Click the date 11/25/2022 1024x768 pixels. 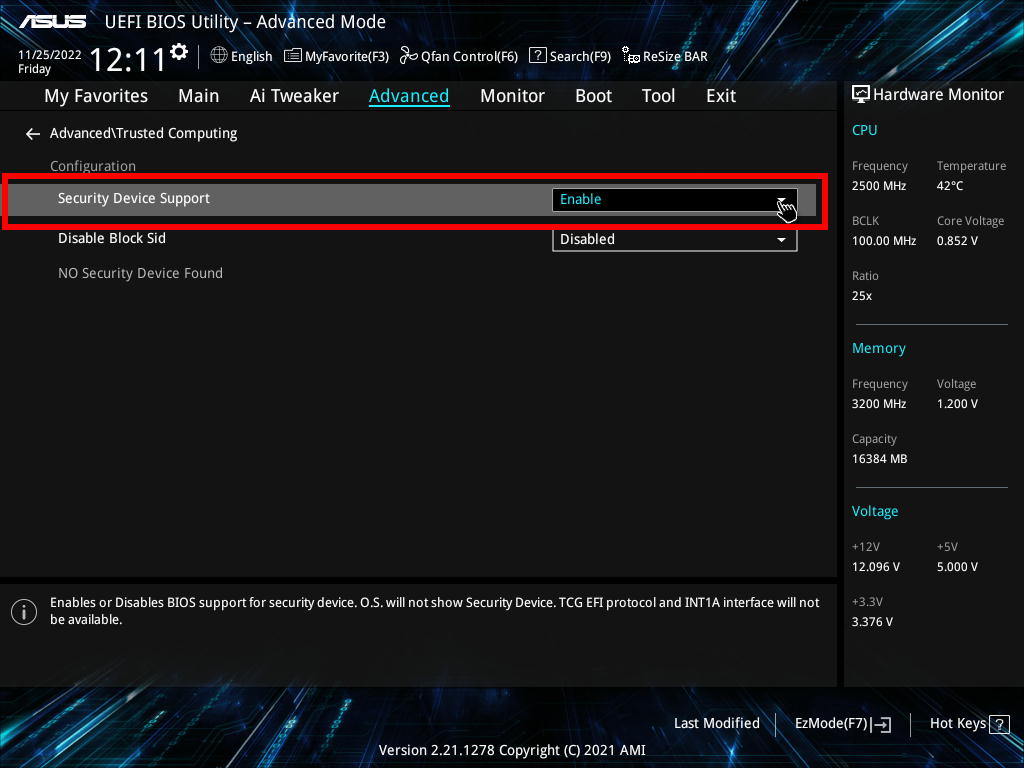[x=50, y=55]
